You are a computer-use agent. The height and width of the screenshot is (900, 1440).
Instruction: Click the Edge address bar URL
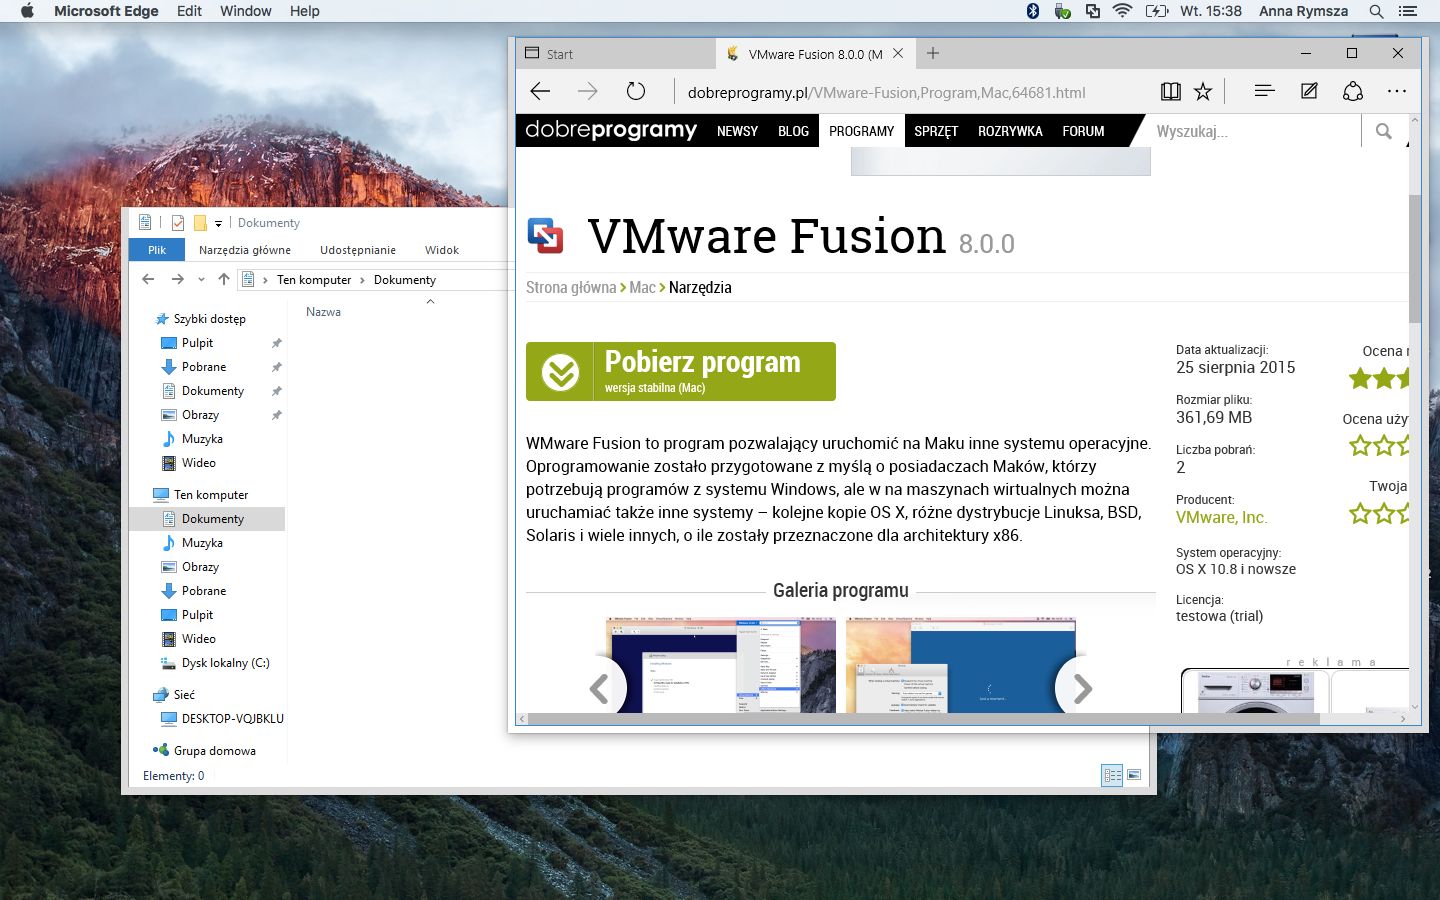(x=886, y=92)
